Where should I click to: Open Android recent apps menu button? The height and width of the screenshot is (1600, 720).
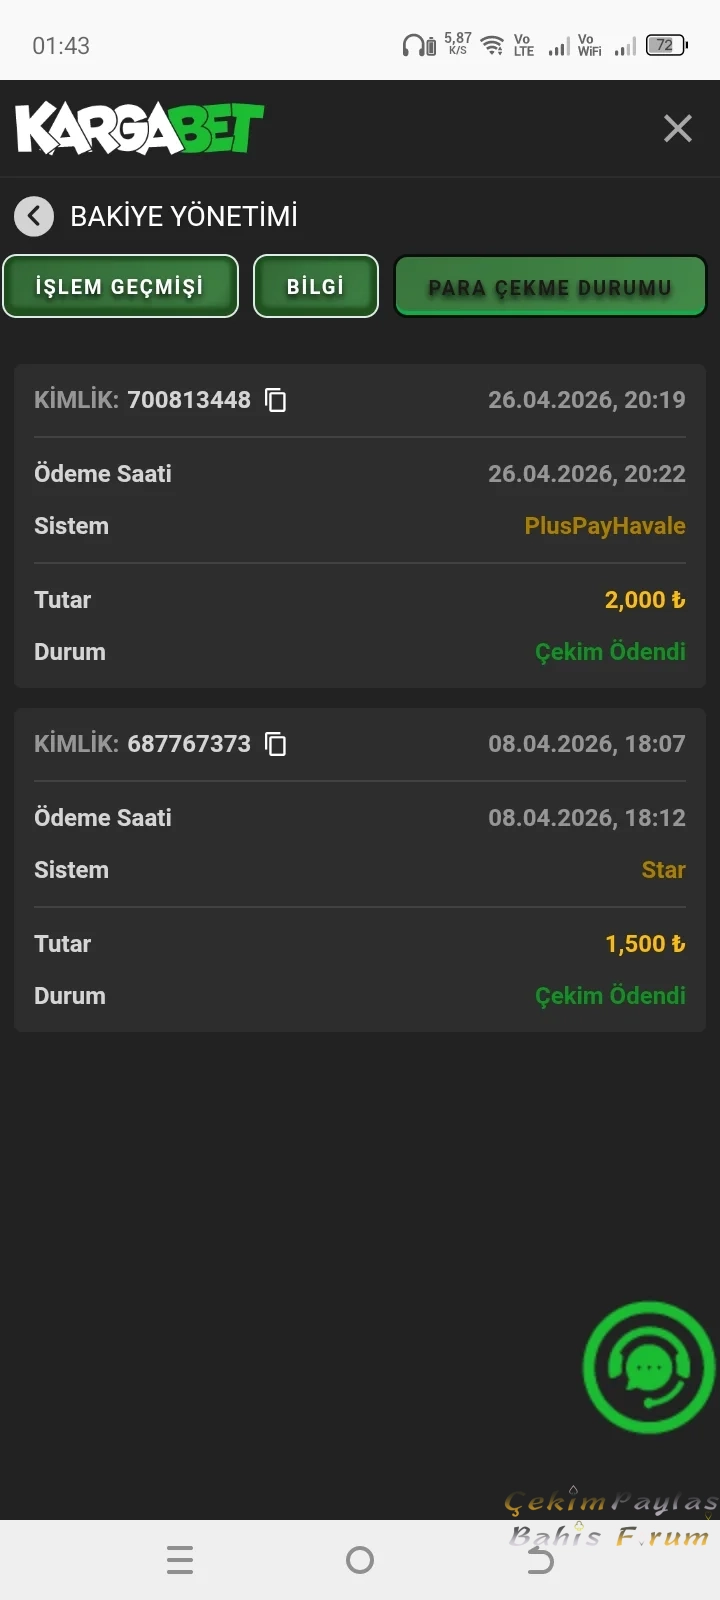180,1560
